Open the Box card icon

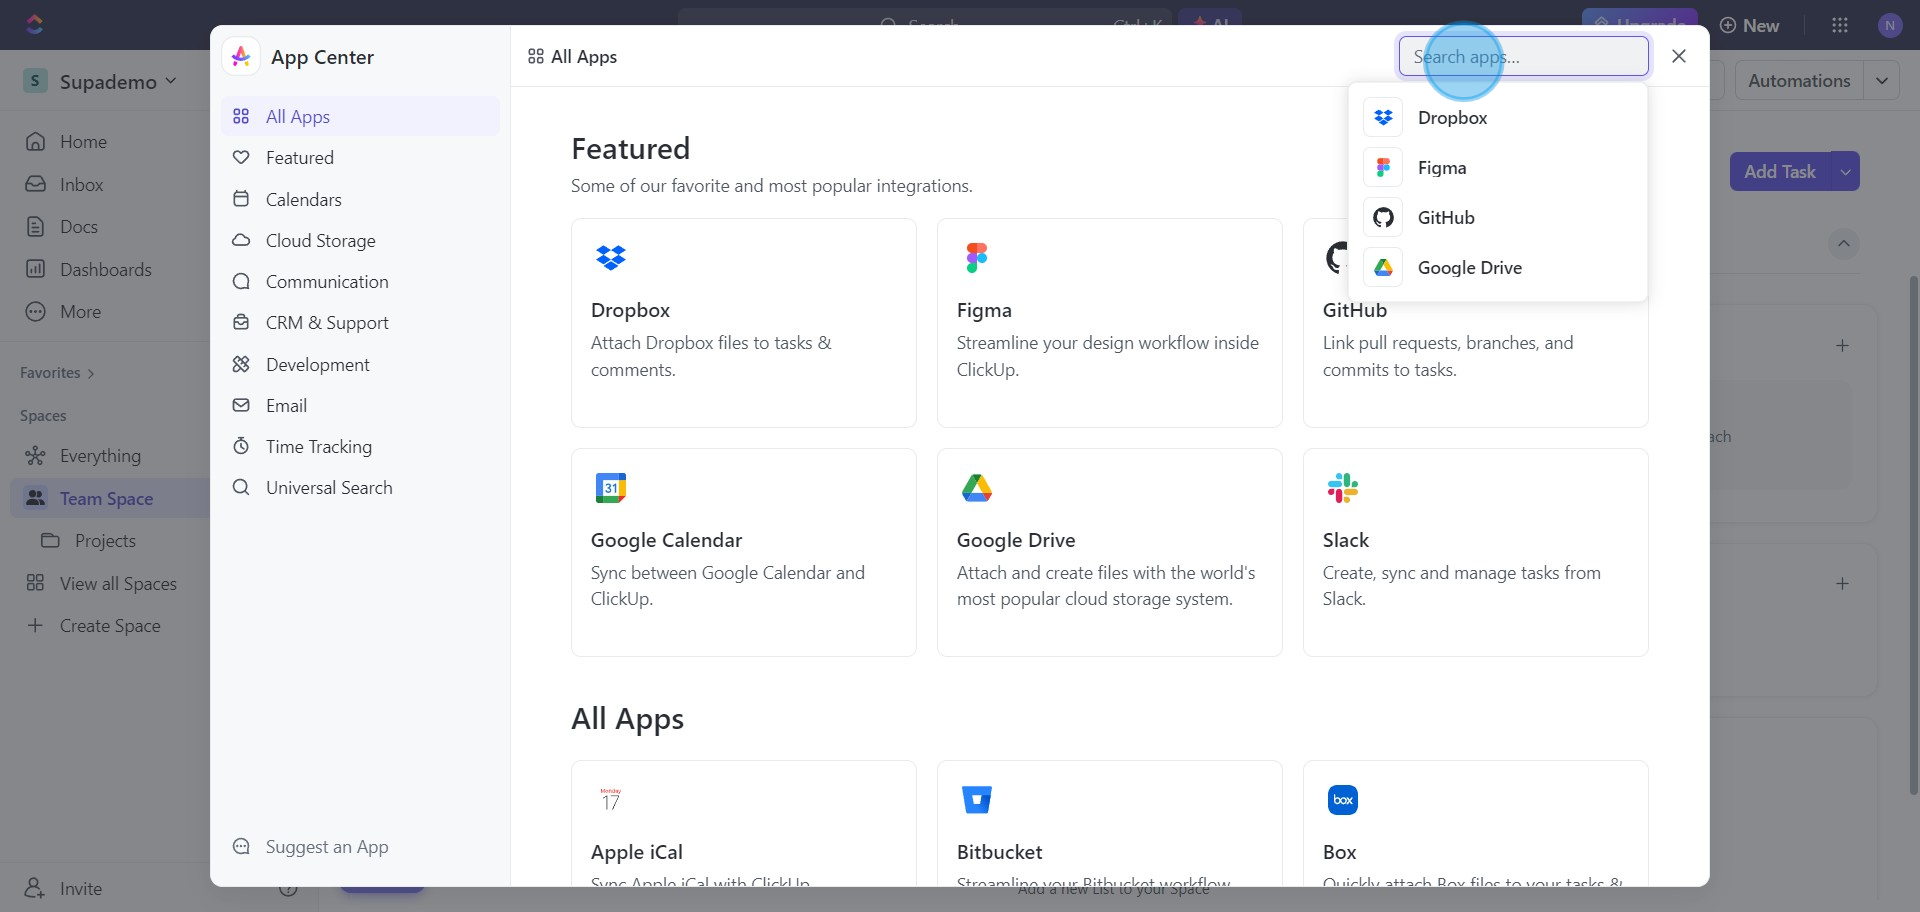[1343, 800]
